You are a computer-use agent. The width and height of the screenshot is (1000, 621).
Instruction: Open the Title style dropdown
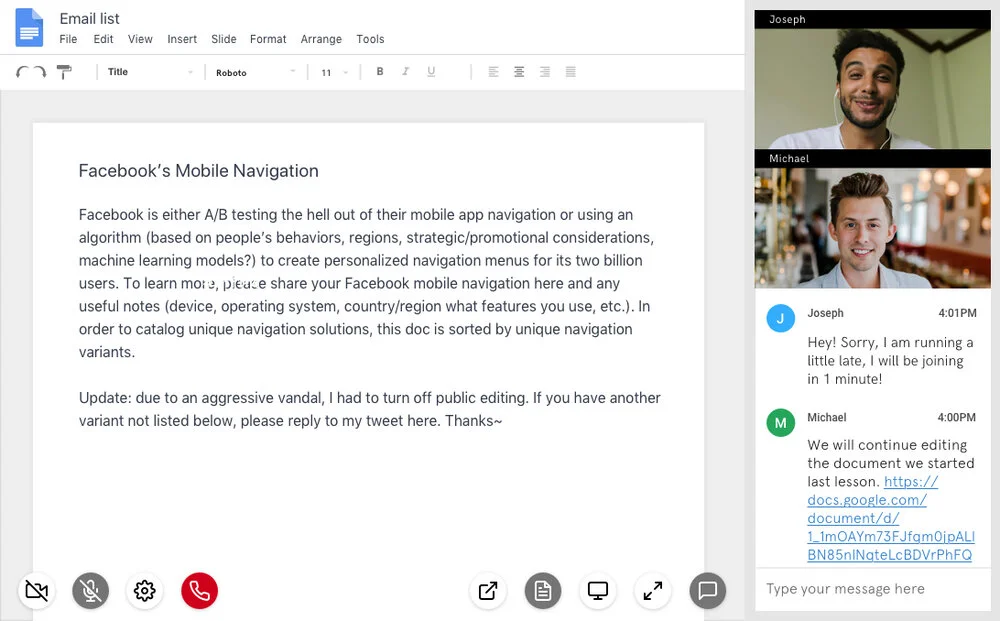pyautogui.click(x=151, y=72)
